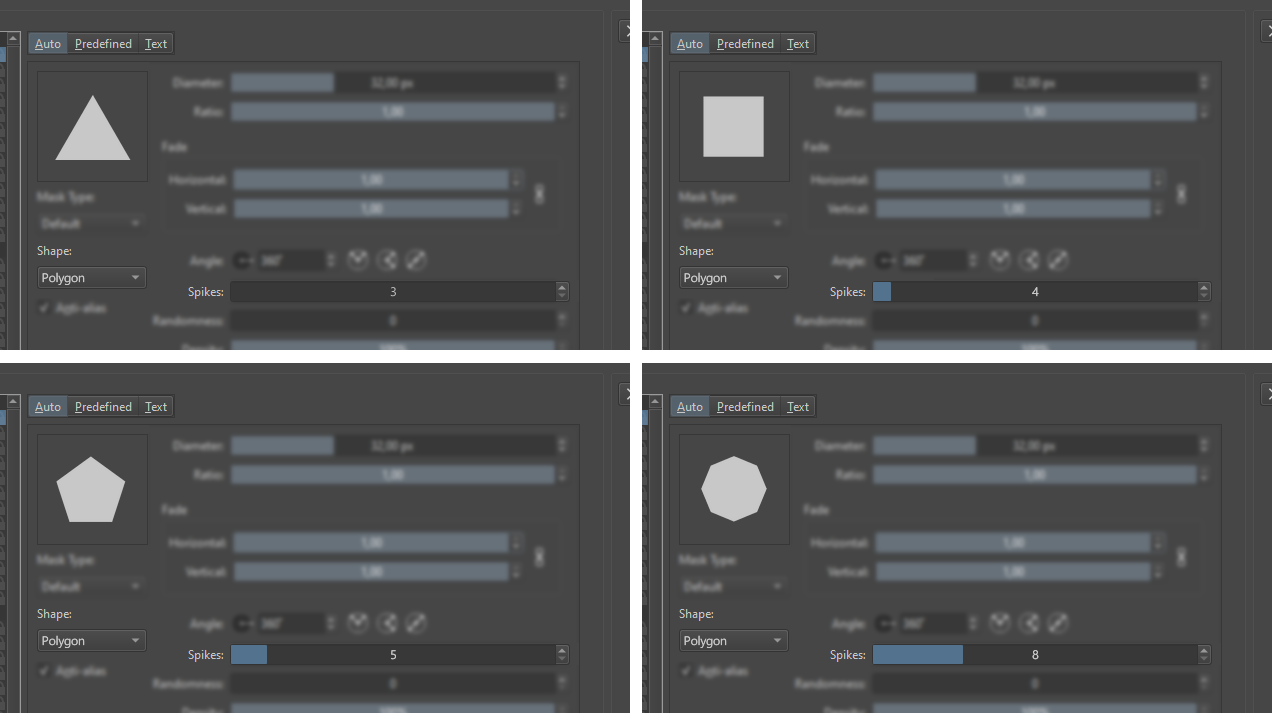Switch to Predefined tab in octagon panel
1272x713 pixels.
coord(745,407)
